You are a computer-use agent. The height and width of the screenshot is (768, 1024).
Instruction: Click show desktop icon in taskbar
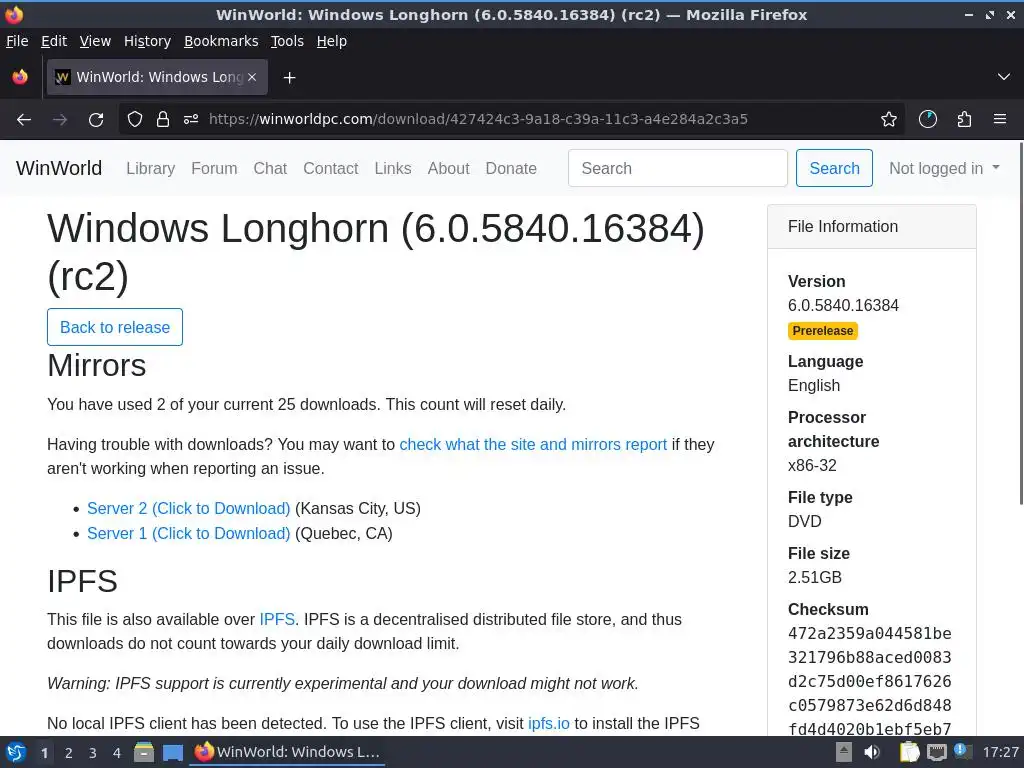click(x=172, y=752)
